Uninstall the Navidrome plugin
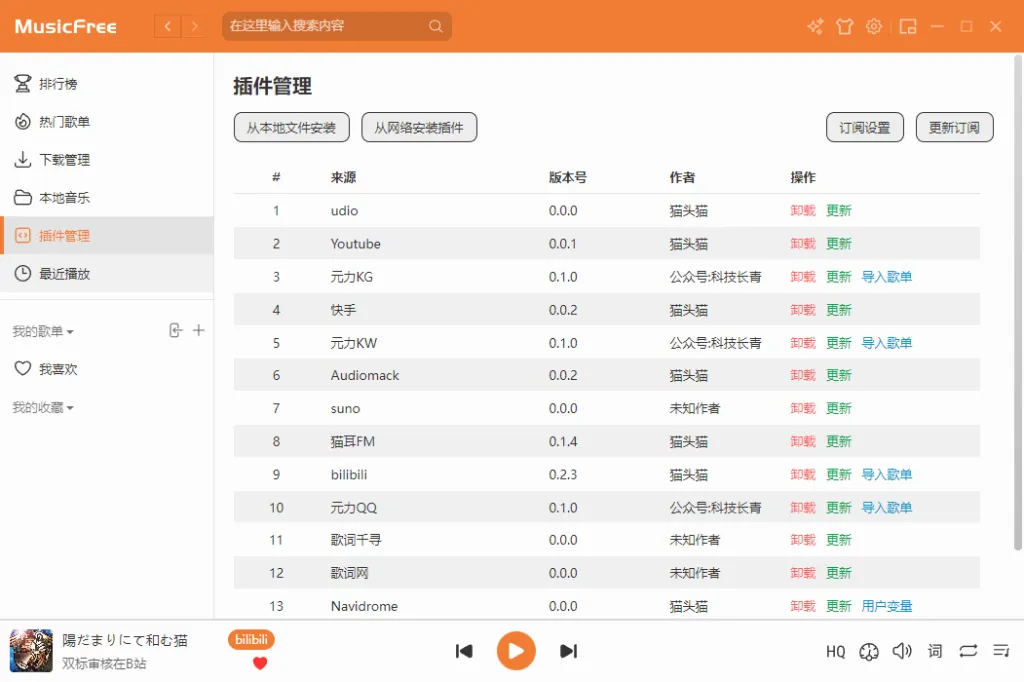The width and height of the screenshot is (1024, 682). (x=803, y=606)
